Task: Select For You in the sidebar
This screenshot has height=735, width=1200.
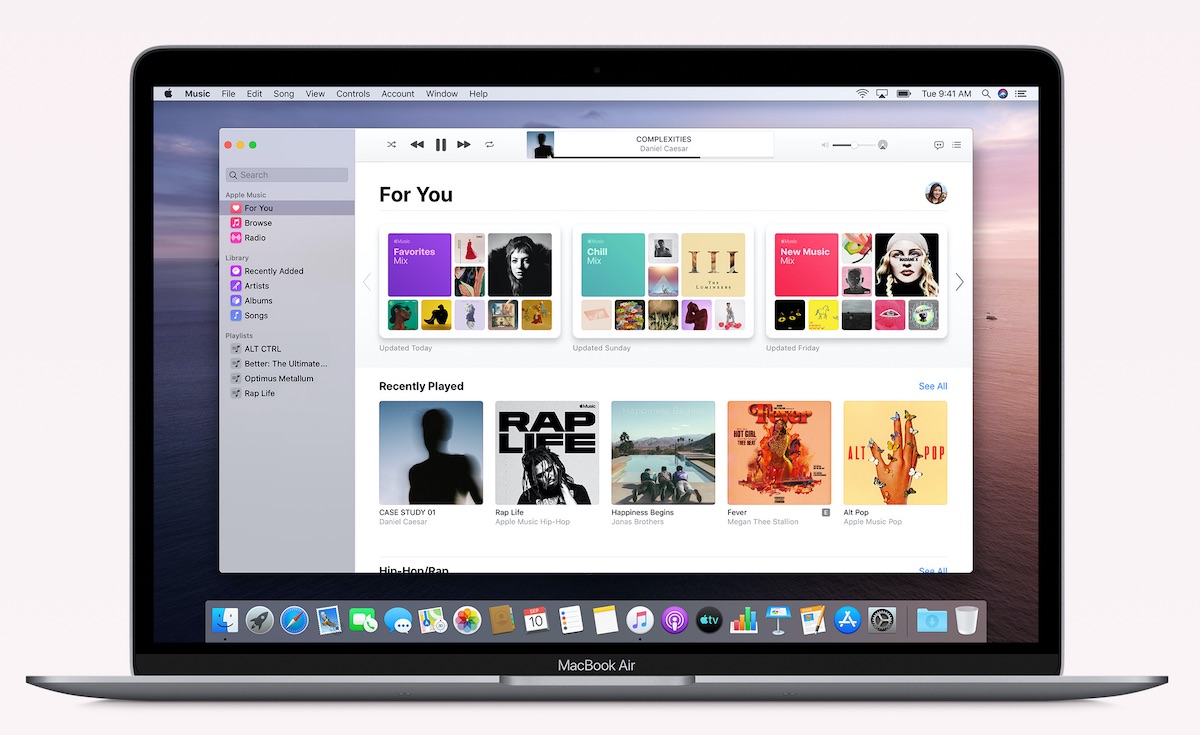Action: click(x=287, y=208)
